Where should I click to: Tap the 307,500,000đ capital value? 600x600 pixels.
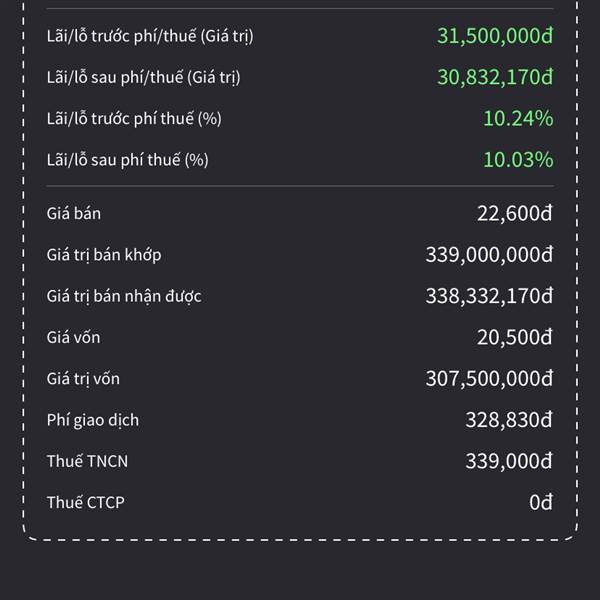tap(489, 378)
